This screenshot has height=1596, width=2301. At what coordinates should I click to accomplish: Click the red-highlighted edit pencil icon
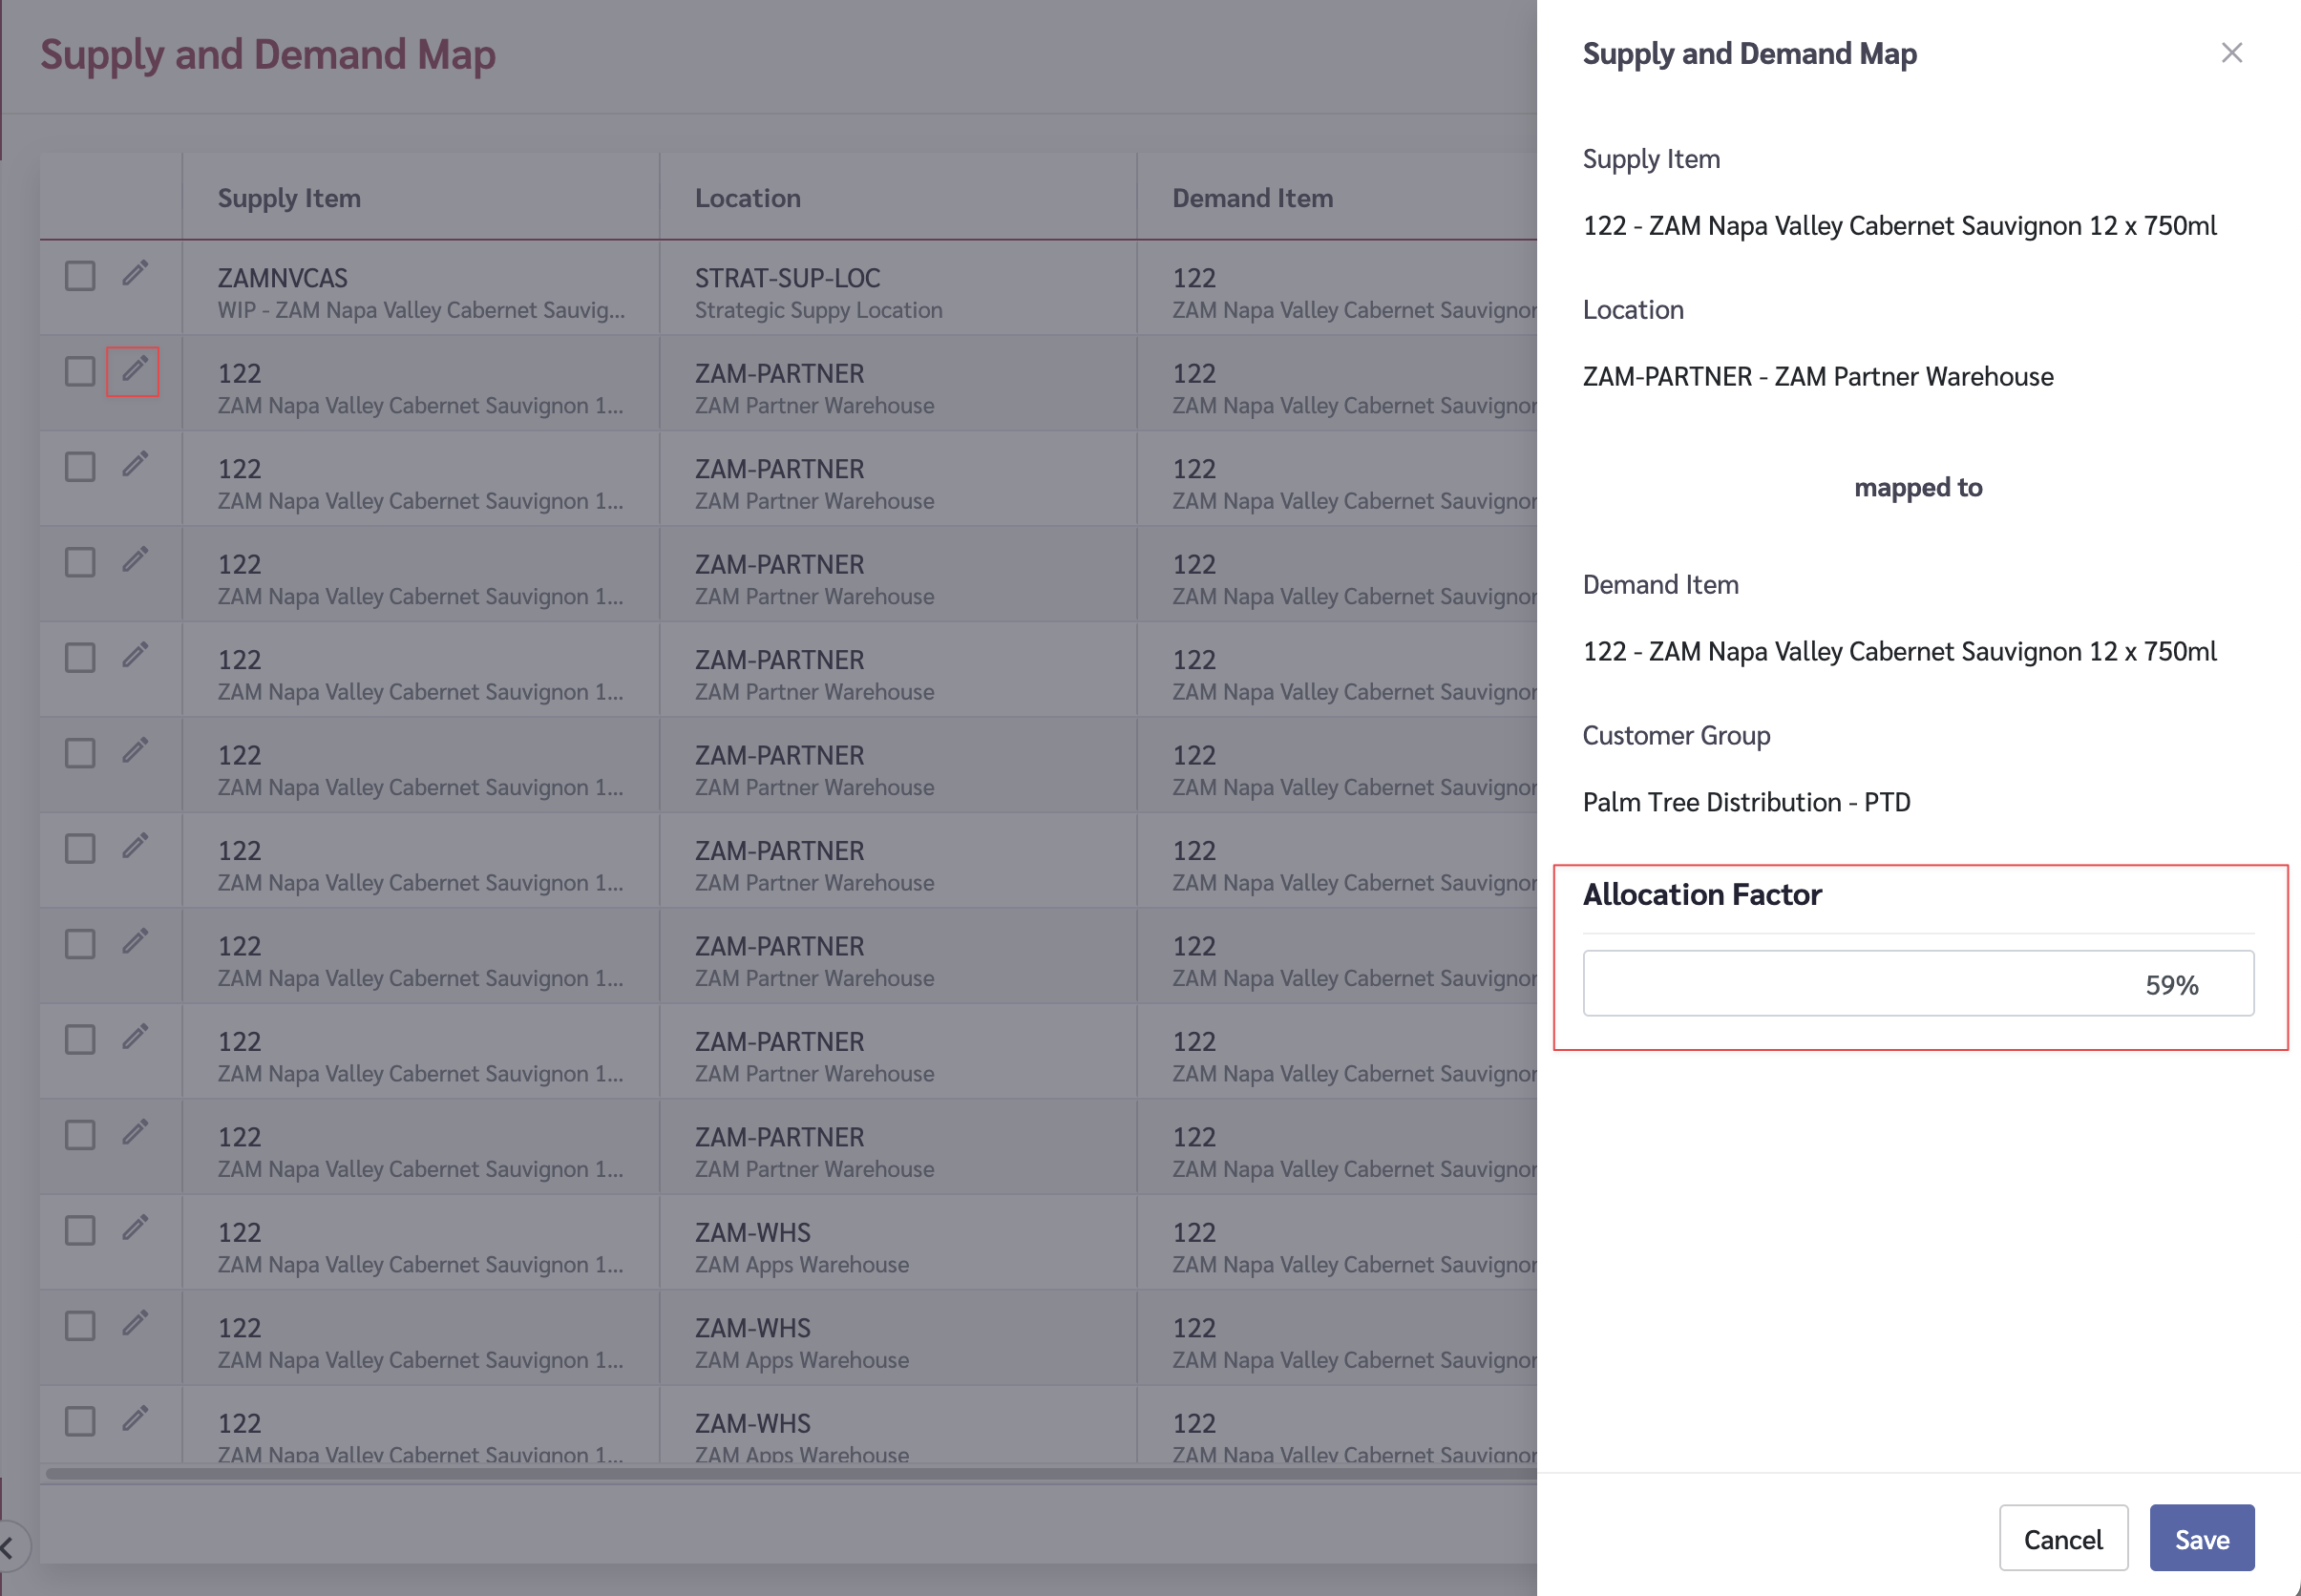134,370
